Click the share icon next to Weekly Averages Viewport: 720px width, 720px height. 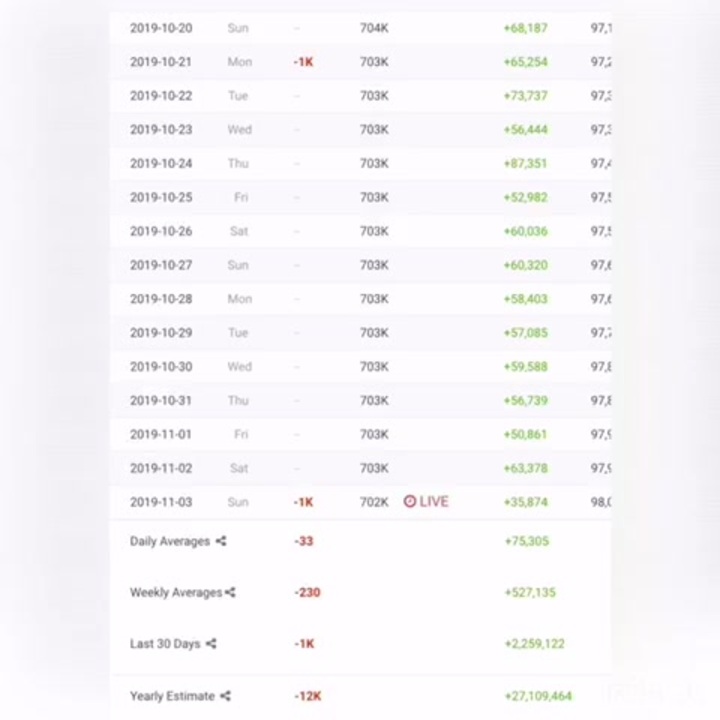pos(231,592)
